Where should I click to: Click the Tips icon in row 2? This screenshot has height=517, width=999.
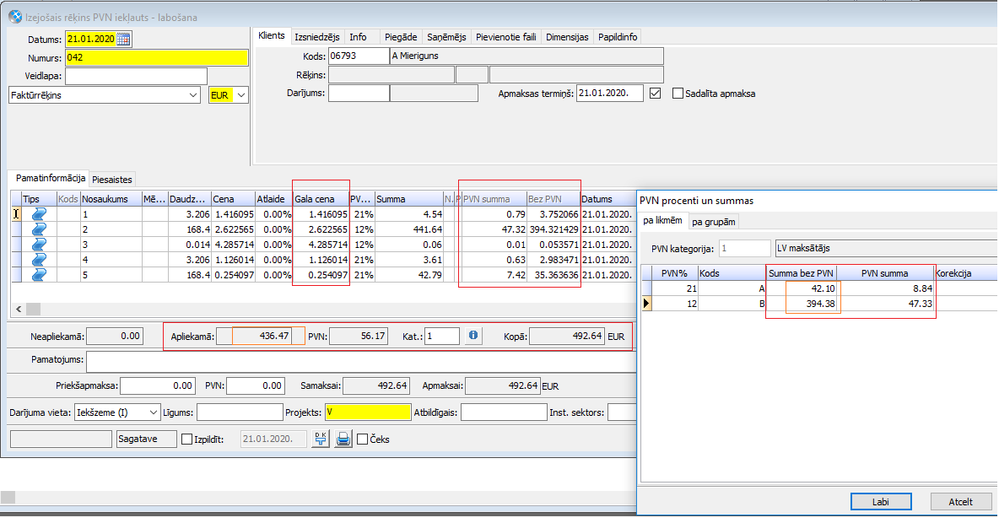click(x=41, y=229)
